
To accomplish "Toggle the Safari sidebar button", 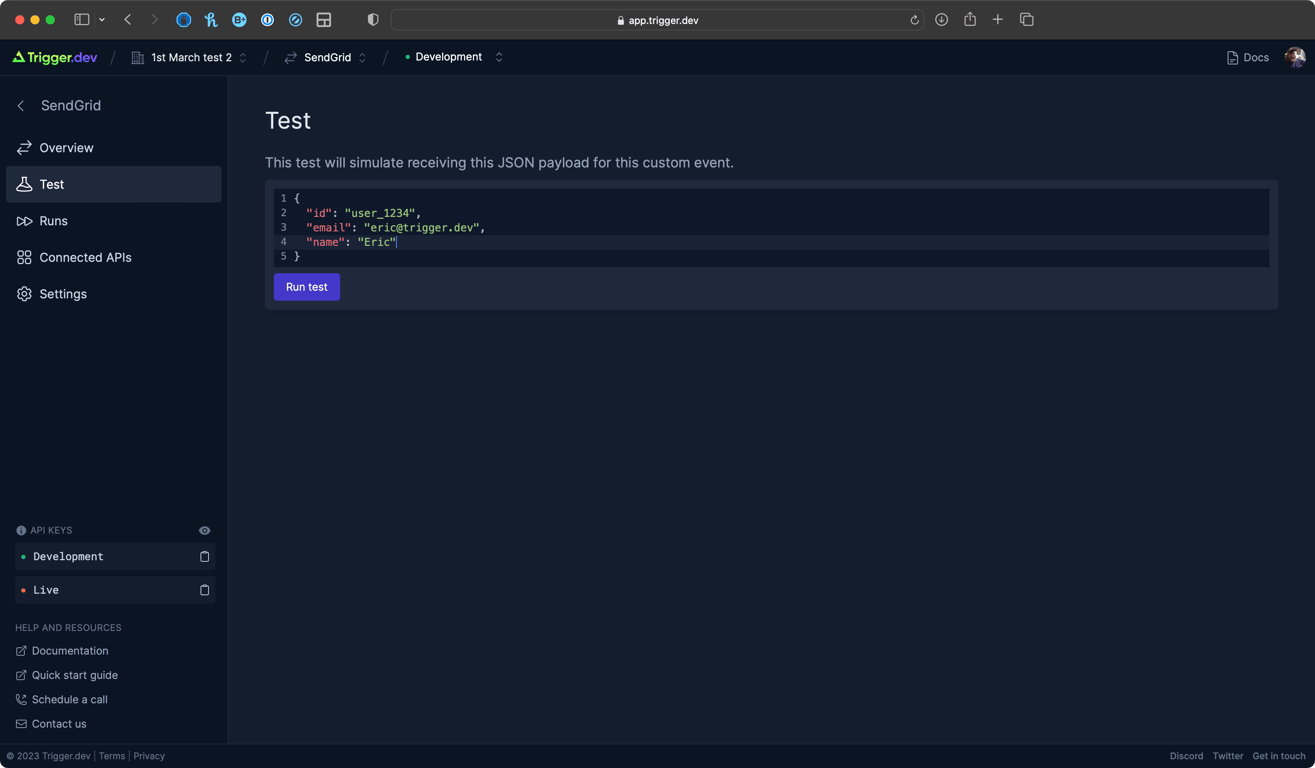I will [x=82, y=20].
